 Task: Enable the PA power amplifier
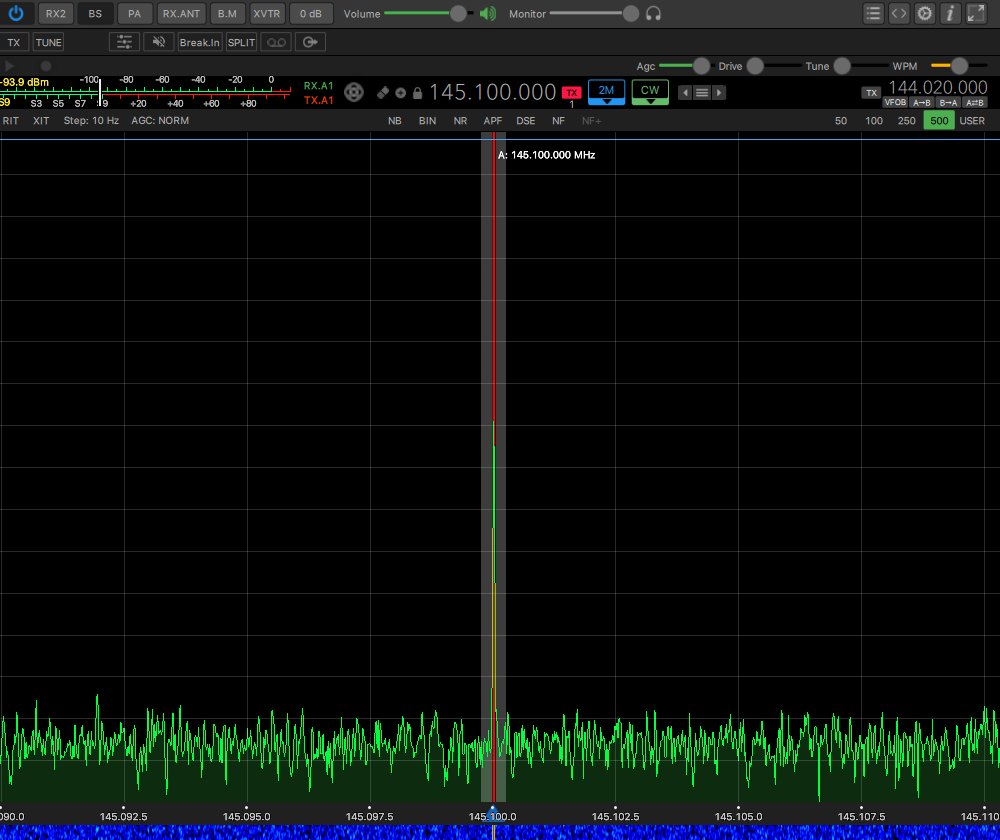click(134, 13)
